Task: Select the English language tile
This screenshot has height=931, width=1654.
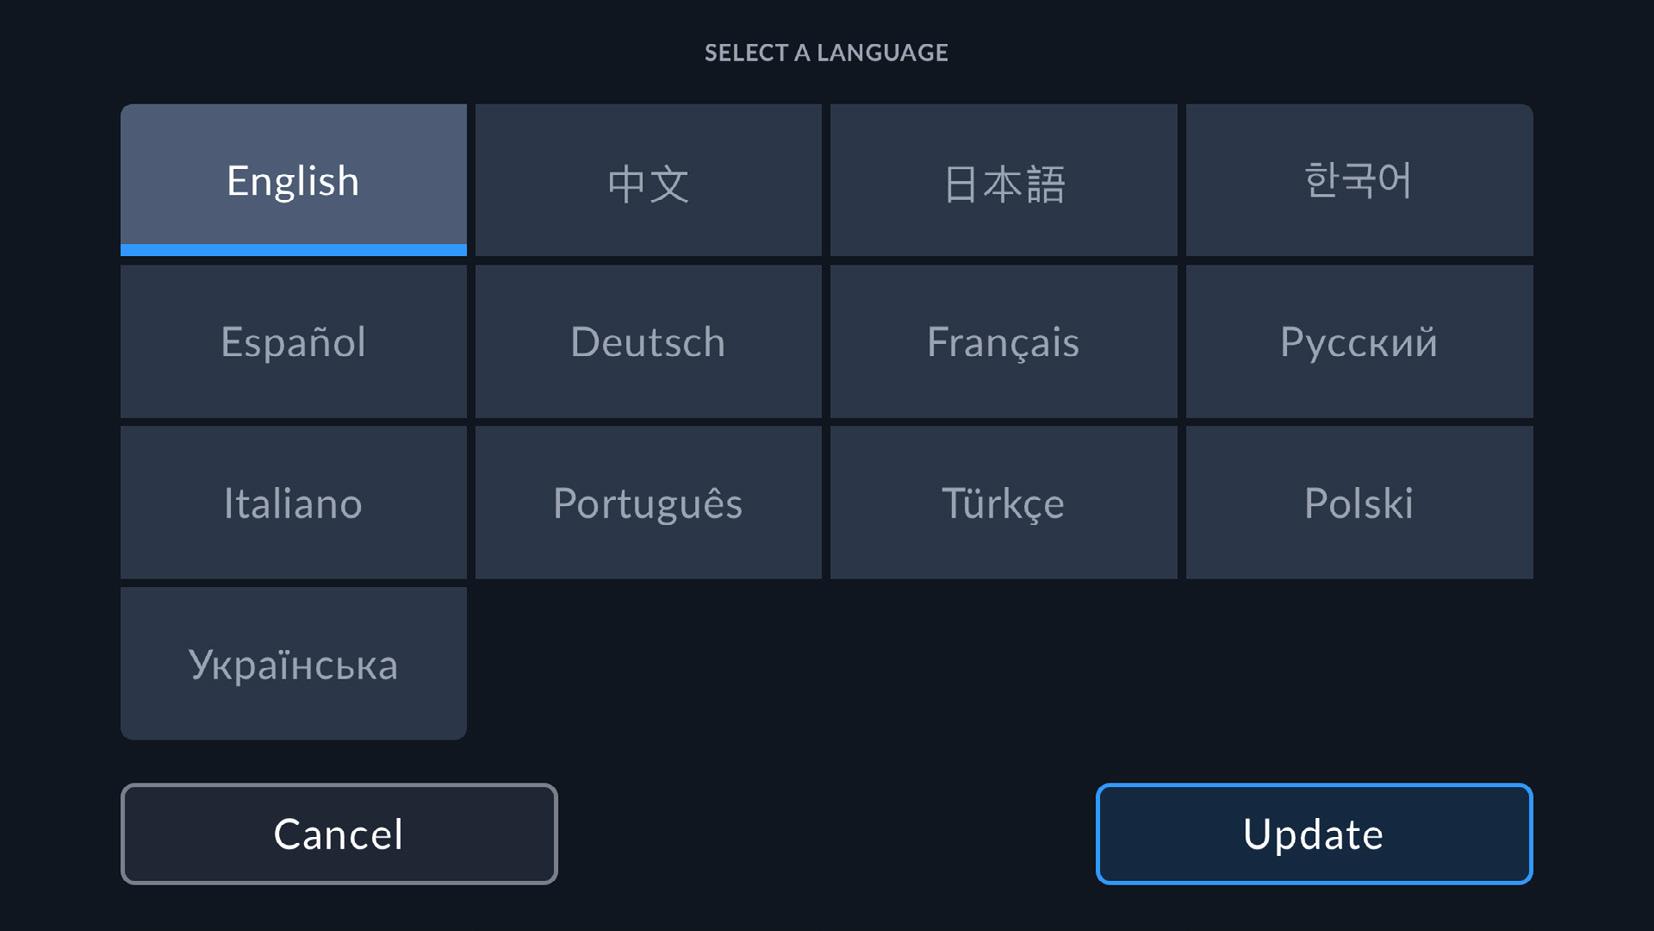Action: coord(293,180)
